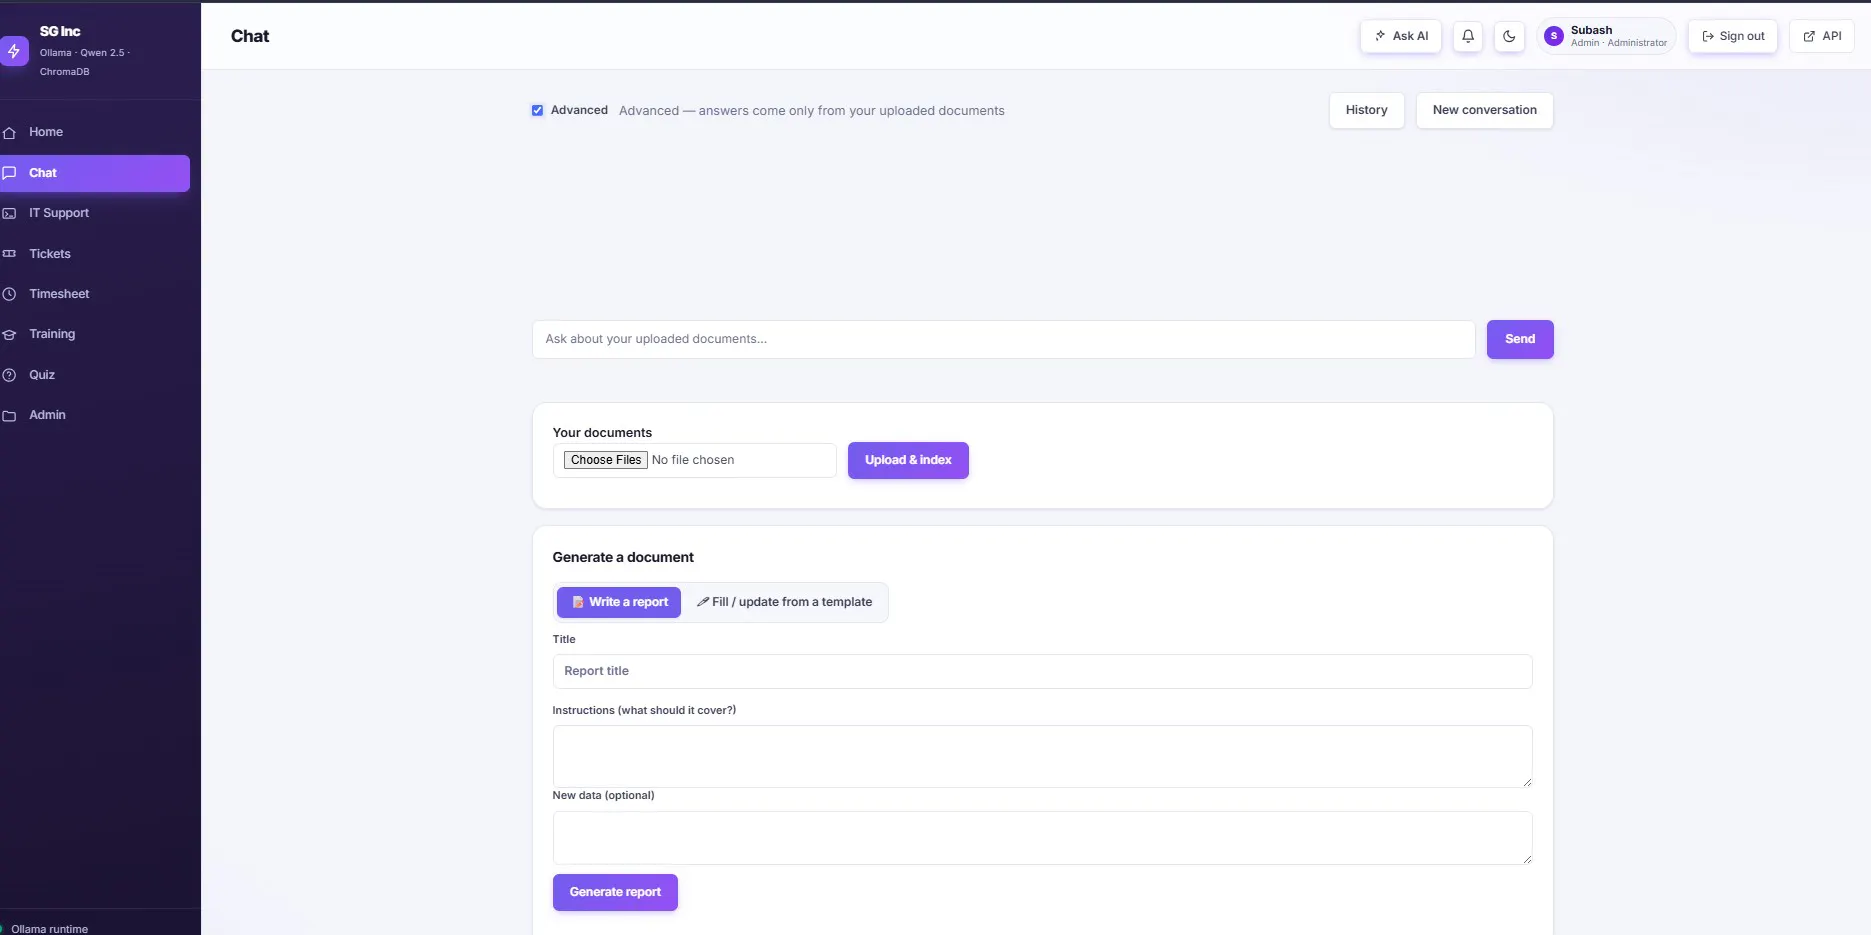
Task: Focus the Ask about your uploaded documents field
Action: pyautogui.click(x=1004, y=339)
